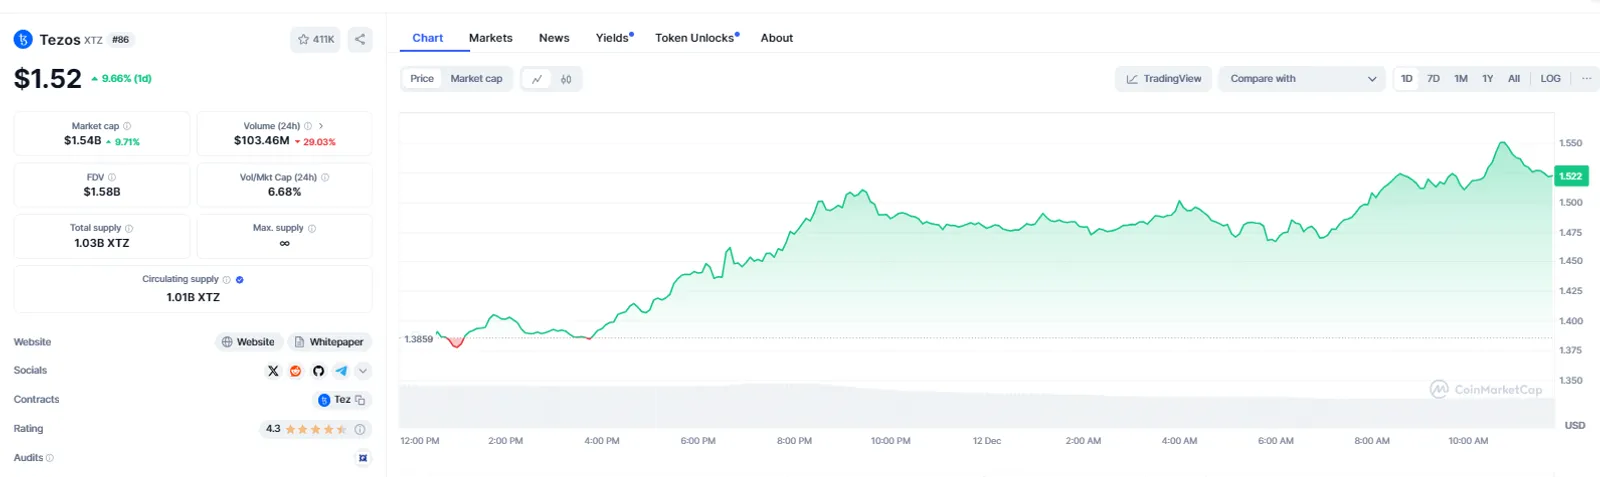
Task: Switch to the News tab
Action: (x=554, y=38)
